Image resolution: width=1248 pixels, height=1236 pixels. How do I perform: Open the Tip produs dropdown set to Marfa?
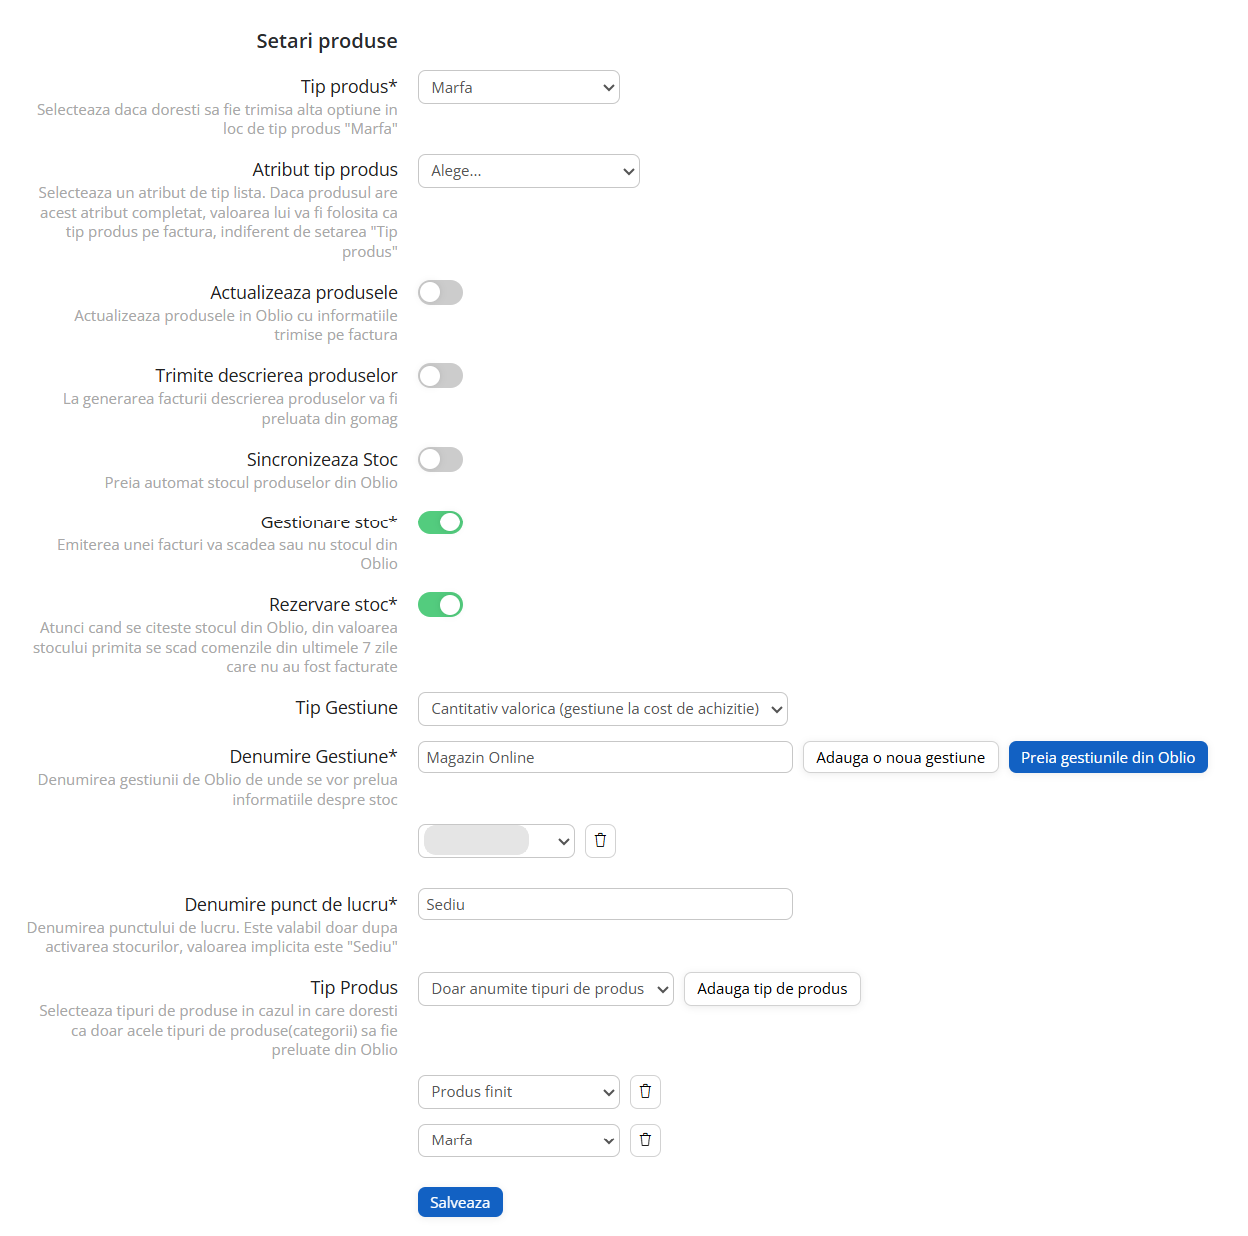(519, 87)
